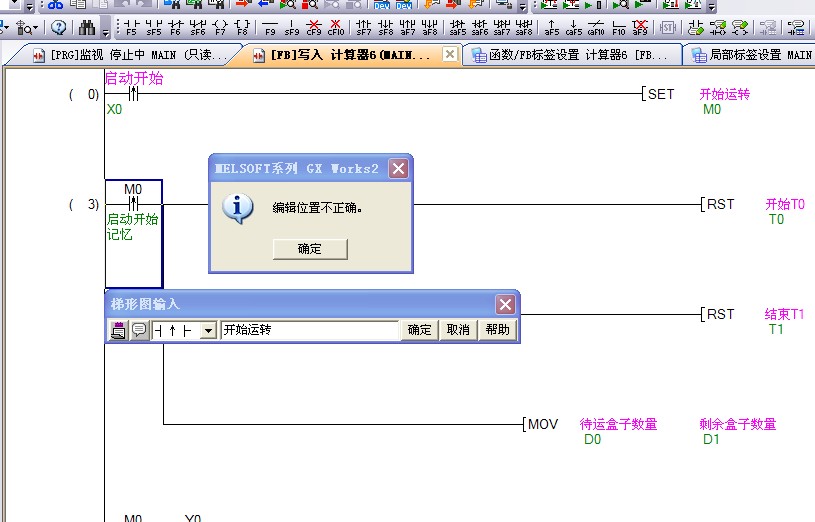The image size is (815, 522).
Task: Open the contact type dropdown in ladder input
Action: (208, 330)
